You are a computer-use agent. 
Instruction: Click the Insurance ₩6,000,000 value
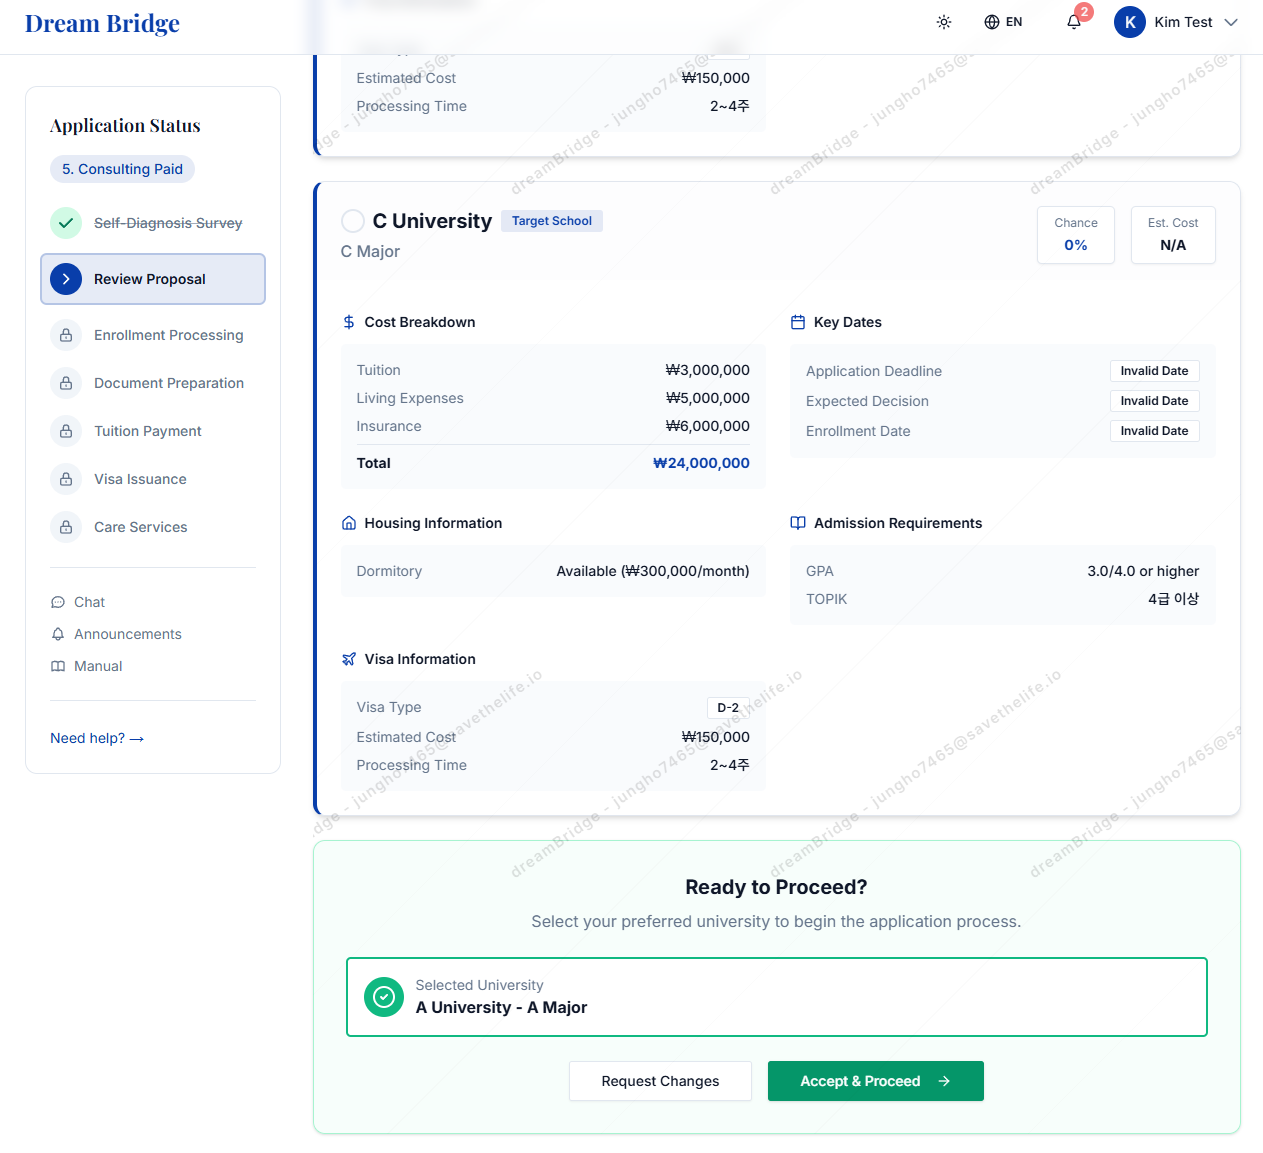point(707,426)
